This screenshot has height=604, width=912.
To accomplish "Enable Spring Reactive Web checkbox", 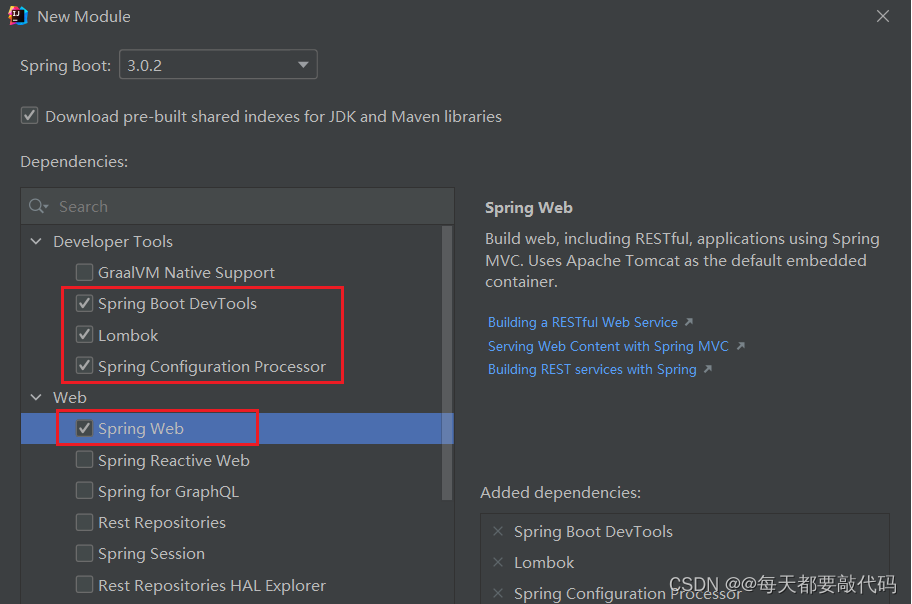I will point(84,460).
